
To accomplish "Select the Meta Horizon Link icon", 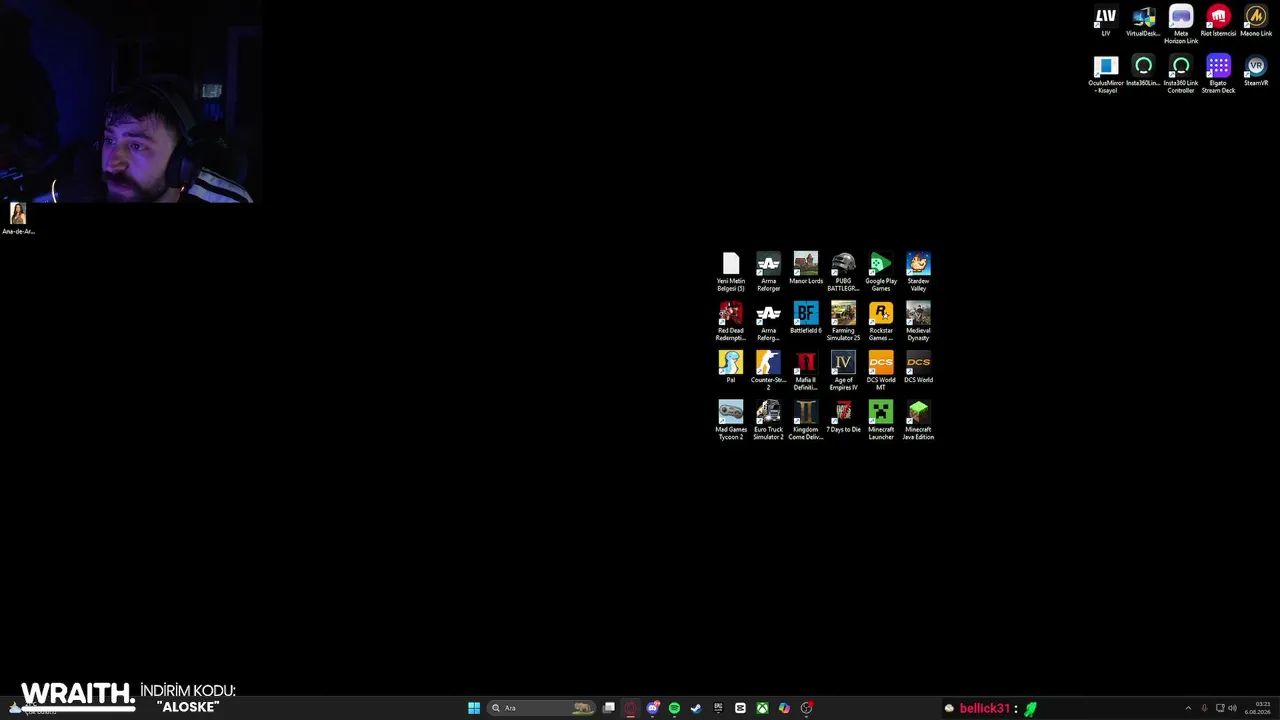I will pyautogui.click(x=1181, y=25).
